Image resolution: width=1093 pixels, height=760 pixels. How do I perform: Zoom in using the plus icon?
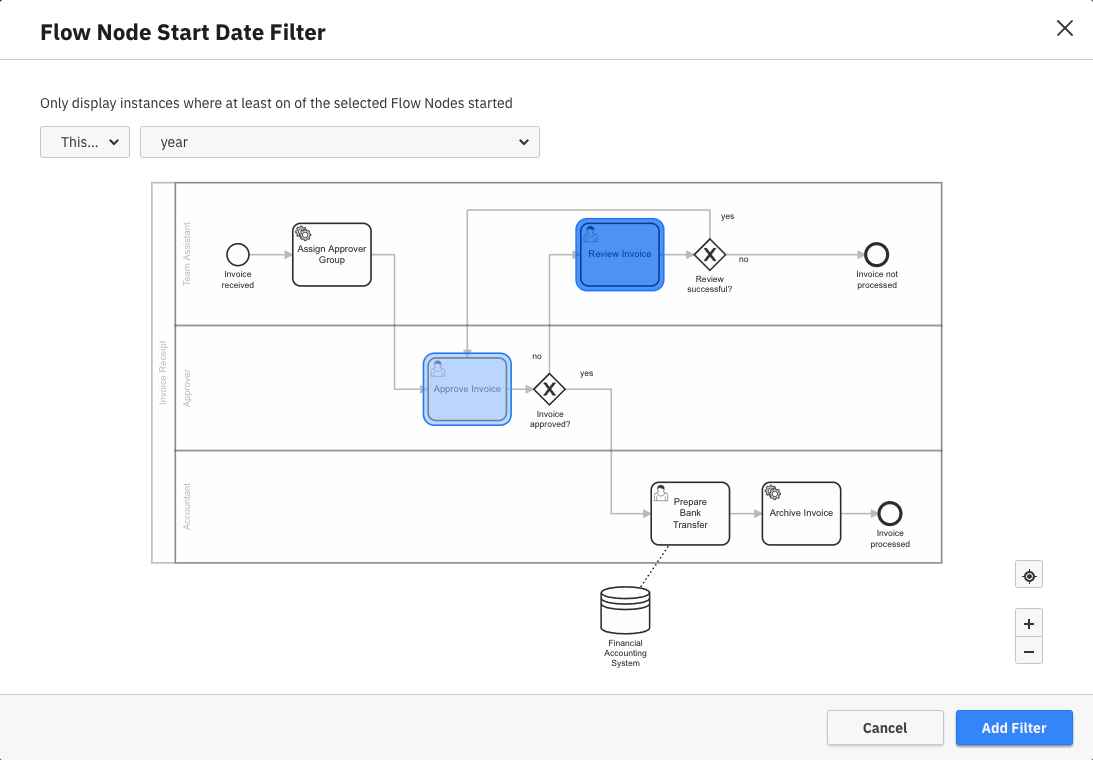pyautogui.click(x=1028, y=622)
